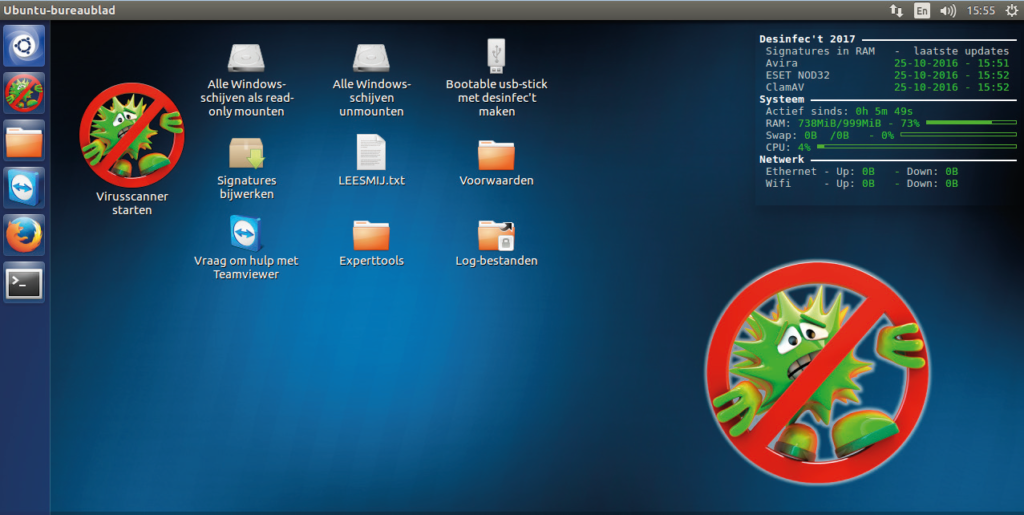Viewport: 1024px width, 515px height.
Task: Open the sound volume indicator
Action: tap(948, 10)
